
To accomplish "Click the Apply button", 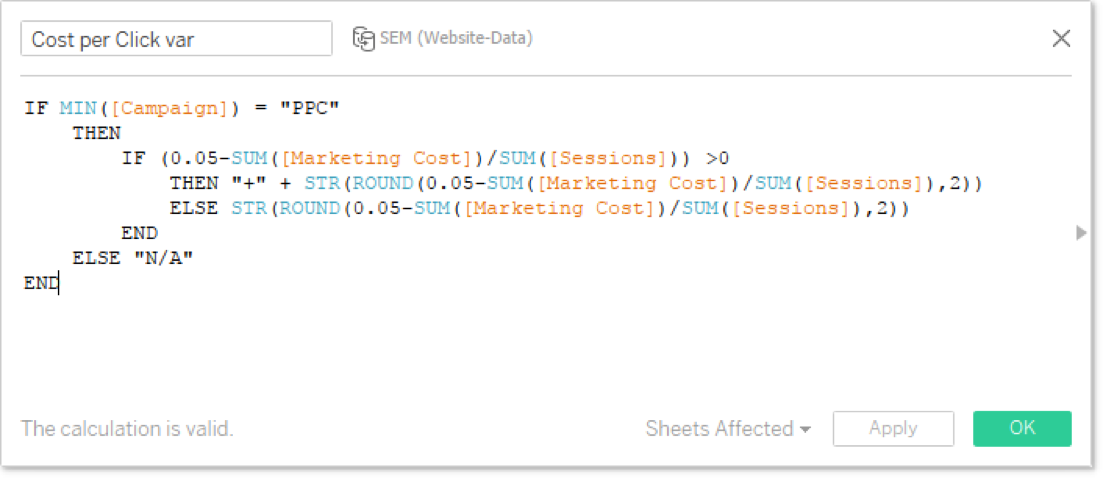I will coord(893,428).
